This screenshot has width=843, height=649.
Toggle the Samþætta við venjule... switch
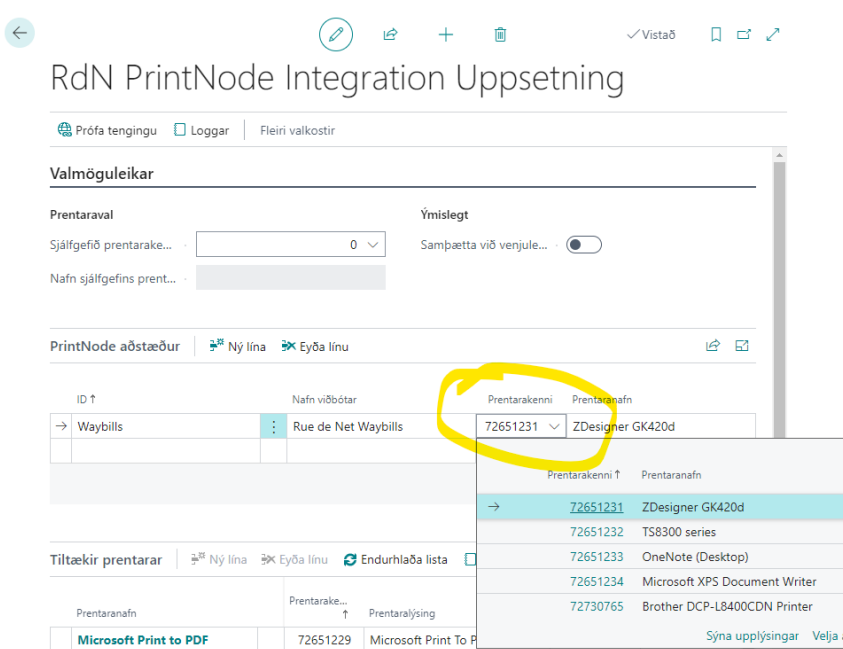point(583,245)
